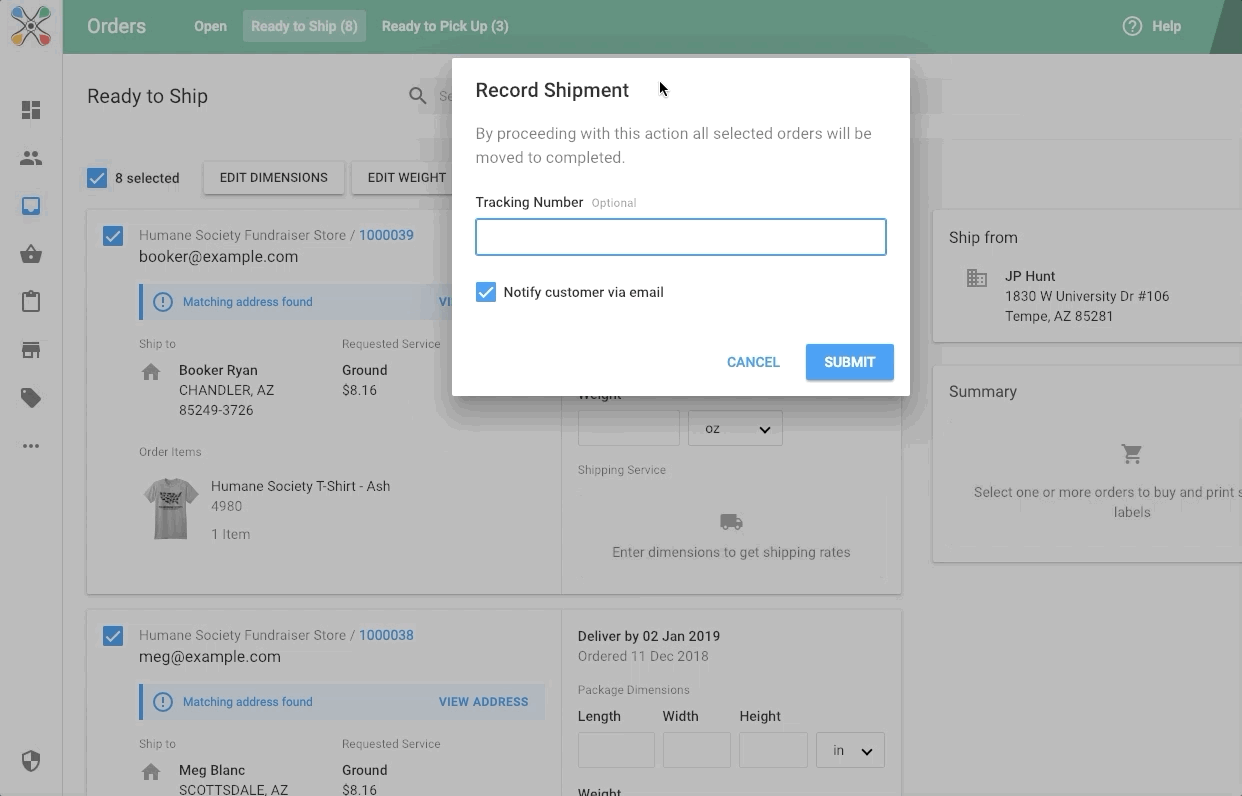Click the Deliver by 02 Jan 2019 text
The height and width of the screenshot is (796, 1242).
click(x=649, y=636)
